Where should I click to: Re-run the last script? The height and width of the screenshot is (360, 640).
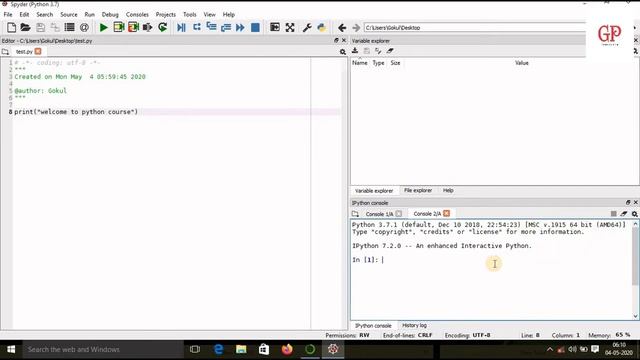(x=162, y=27)
